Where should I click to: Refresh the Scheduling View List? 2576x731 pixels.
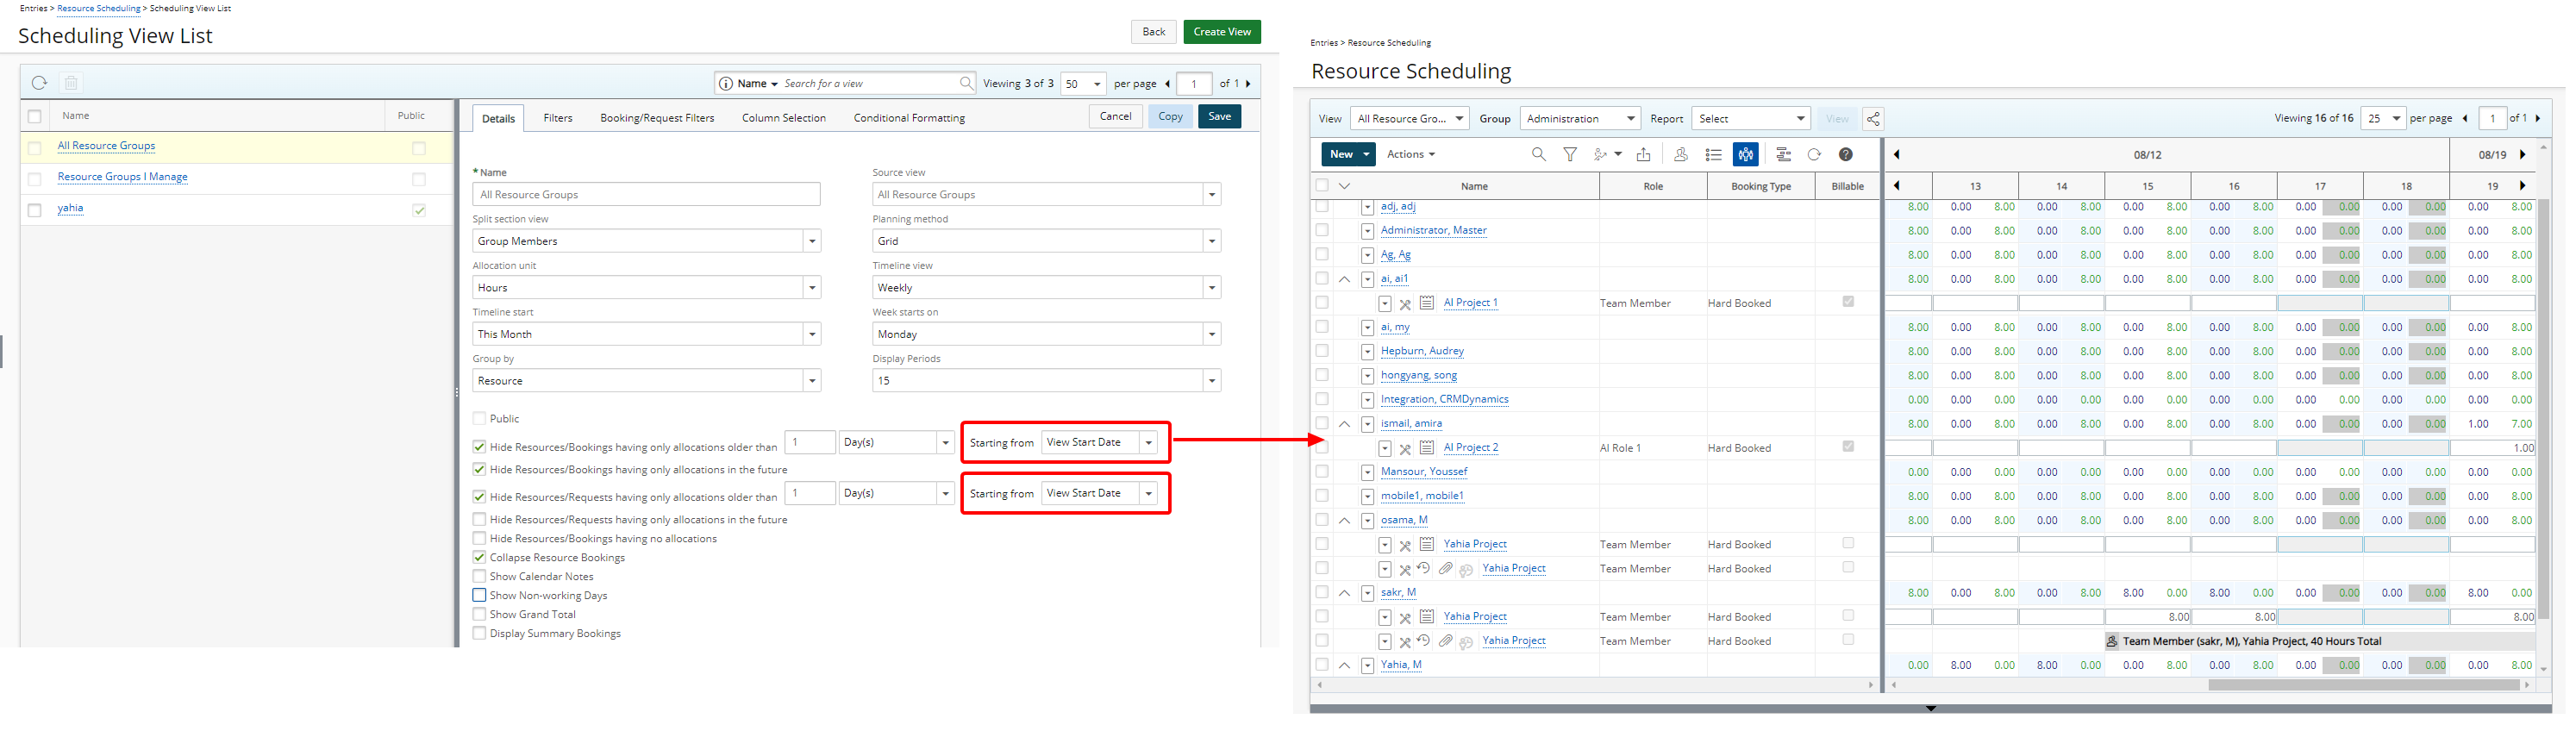pyautogui.click(x=39, y=83)
